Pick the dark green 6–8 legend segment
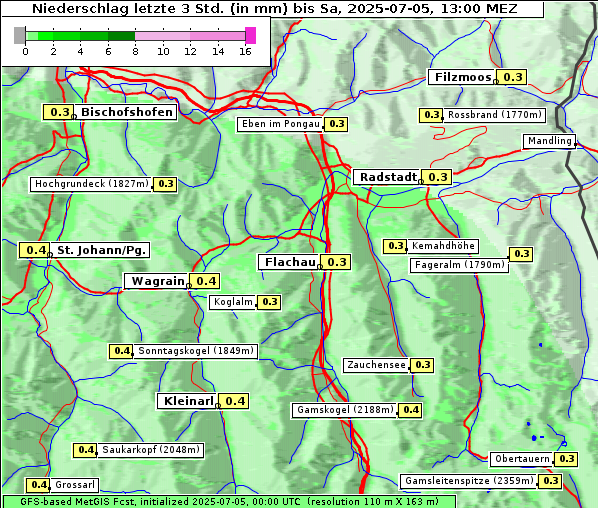This screenshot has height=508, width=598. [122, 36]
